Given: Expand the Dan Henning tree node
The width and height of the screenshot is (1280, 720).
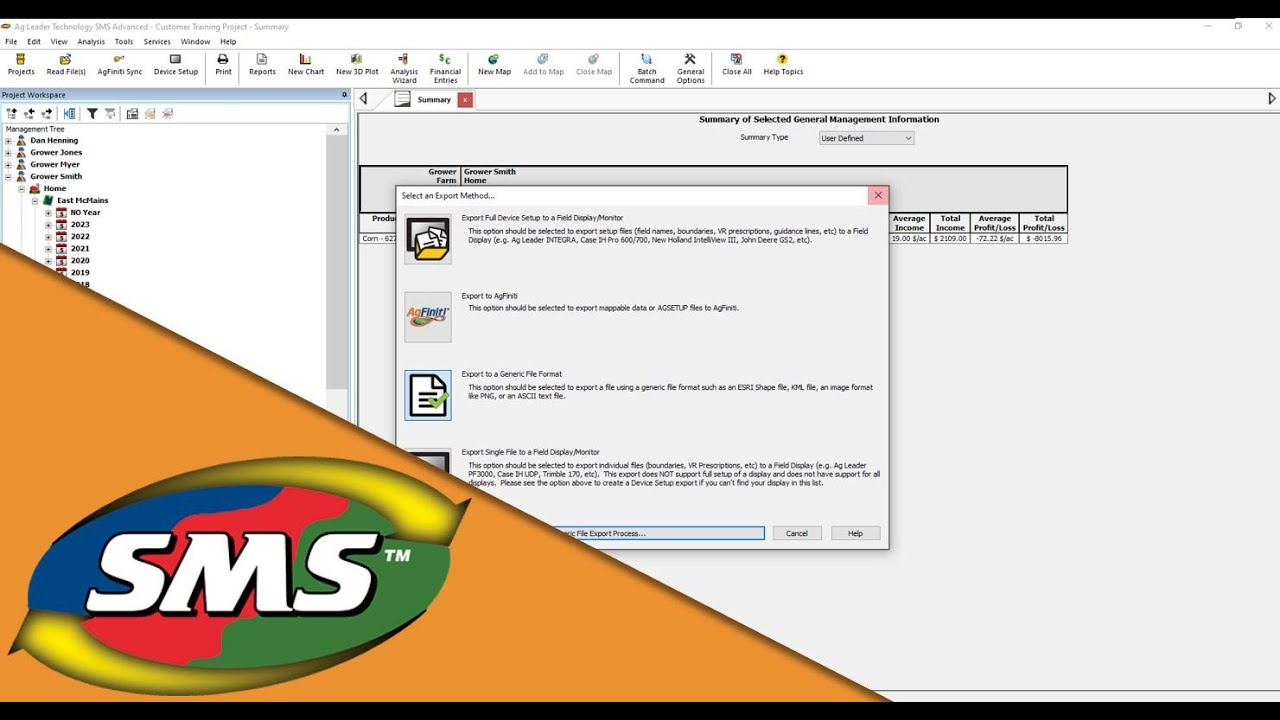Looking at the screenshot, I should point(8,141).
